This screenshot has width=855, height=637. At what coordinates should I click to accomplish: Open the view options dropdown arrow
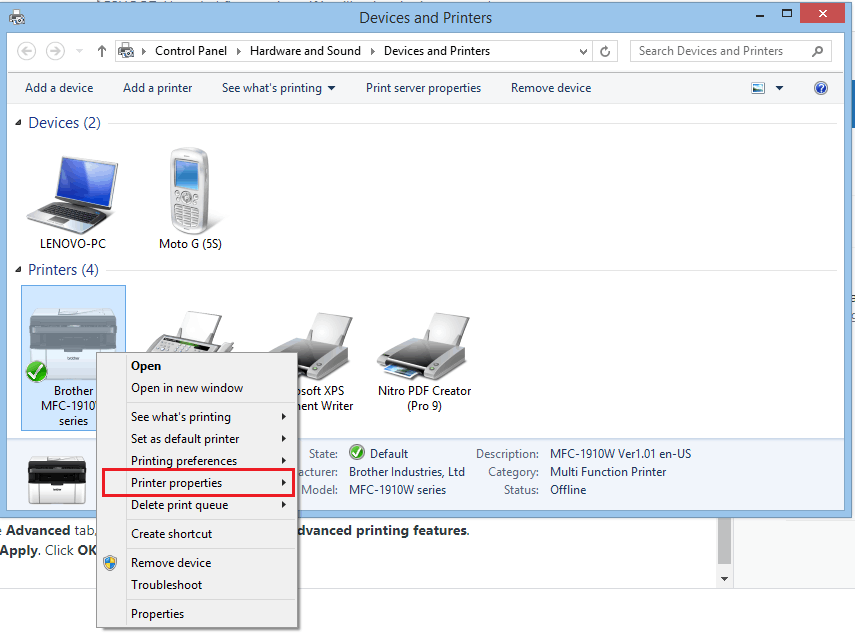point(779,88)
